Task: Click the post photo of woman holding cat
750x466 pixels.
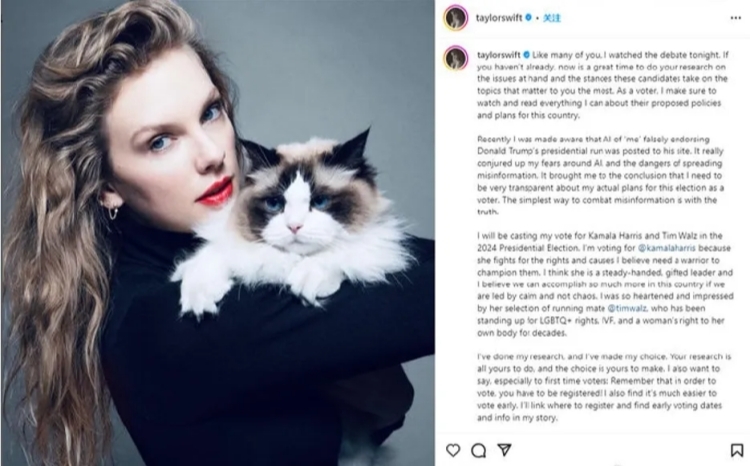Action: click(218, 233)
